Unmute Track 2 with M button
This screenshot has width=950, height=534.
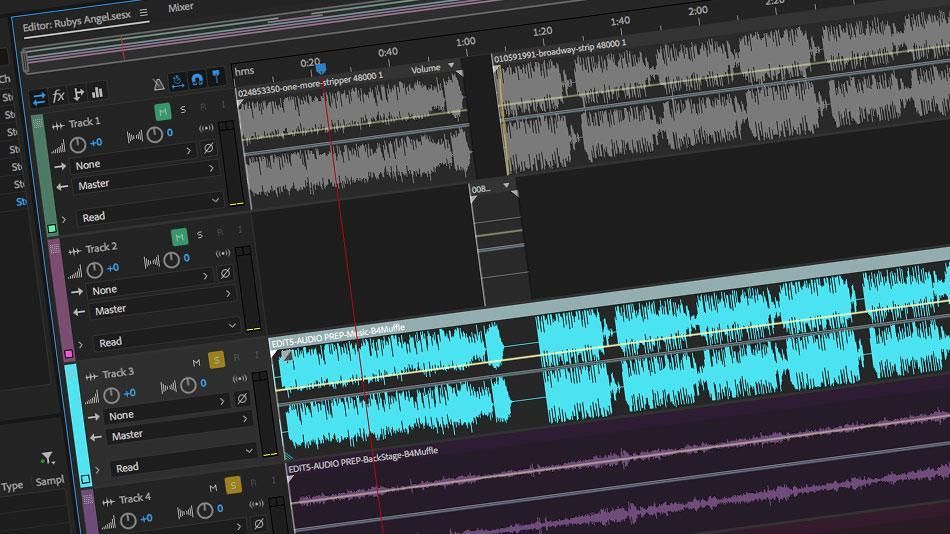click(179, 237)
